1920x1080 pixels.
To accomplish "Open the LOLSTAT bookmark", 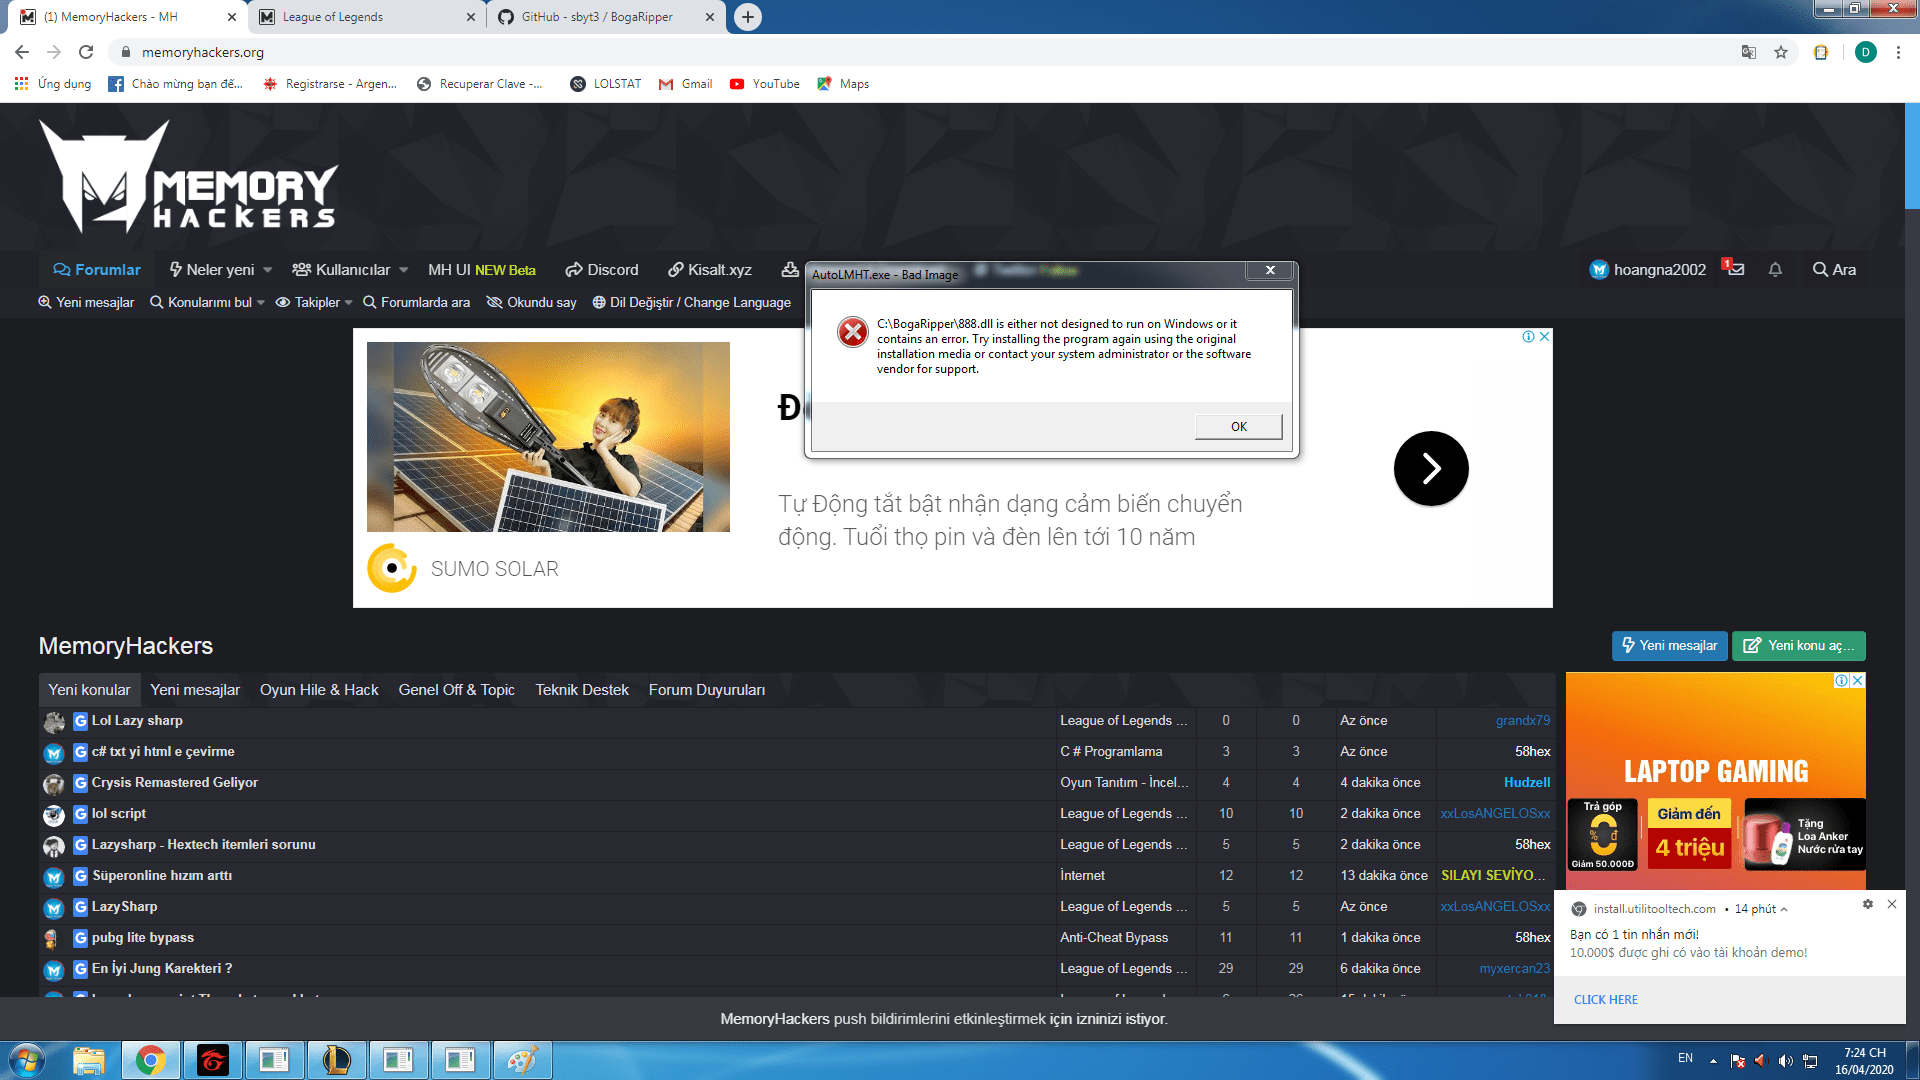I will click(606, 84).
